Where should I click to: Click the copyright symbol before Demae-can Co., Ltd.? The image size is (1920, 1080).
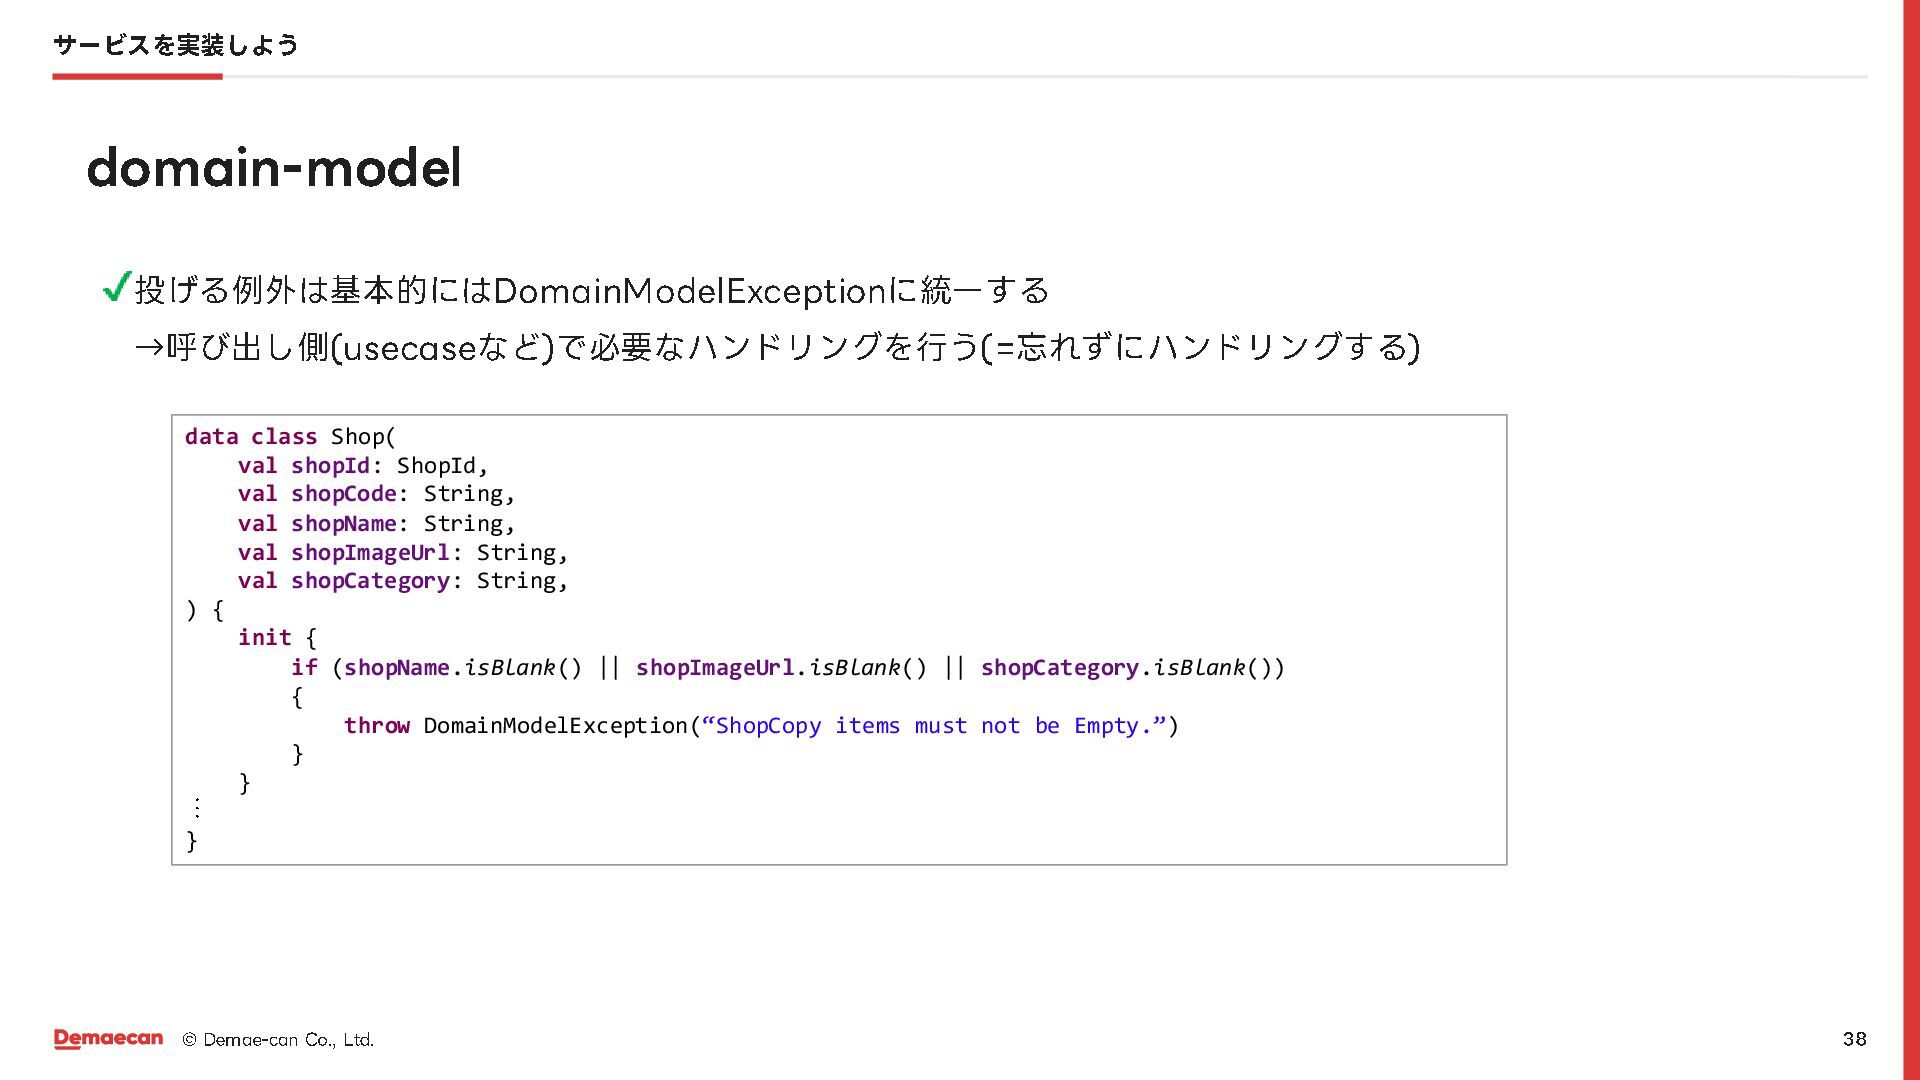click(x=189, y=1040)
